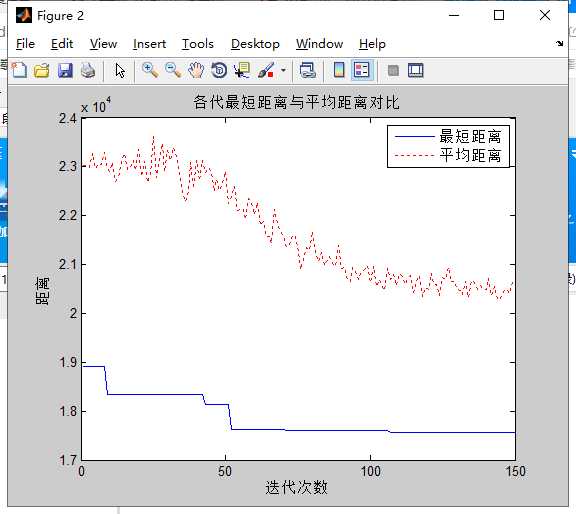Viewport: 576px width, 514px height.
Task: Select the Edit Plot arrow tool
Action: click(120, 70)
